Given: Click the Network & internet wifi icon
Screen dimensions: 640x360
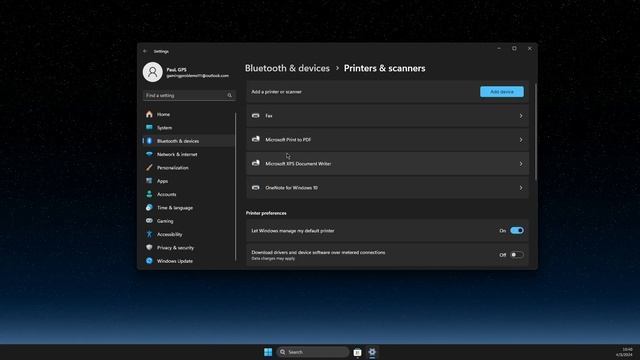Looking at the screenshot, I should click(149, 154).
